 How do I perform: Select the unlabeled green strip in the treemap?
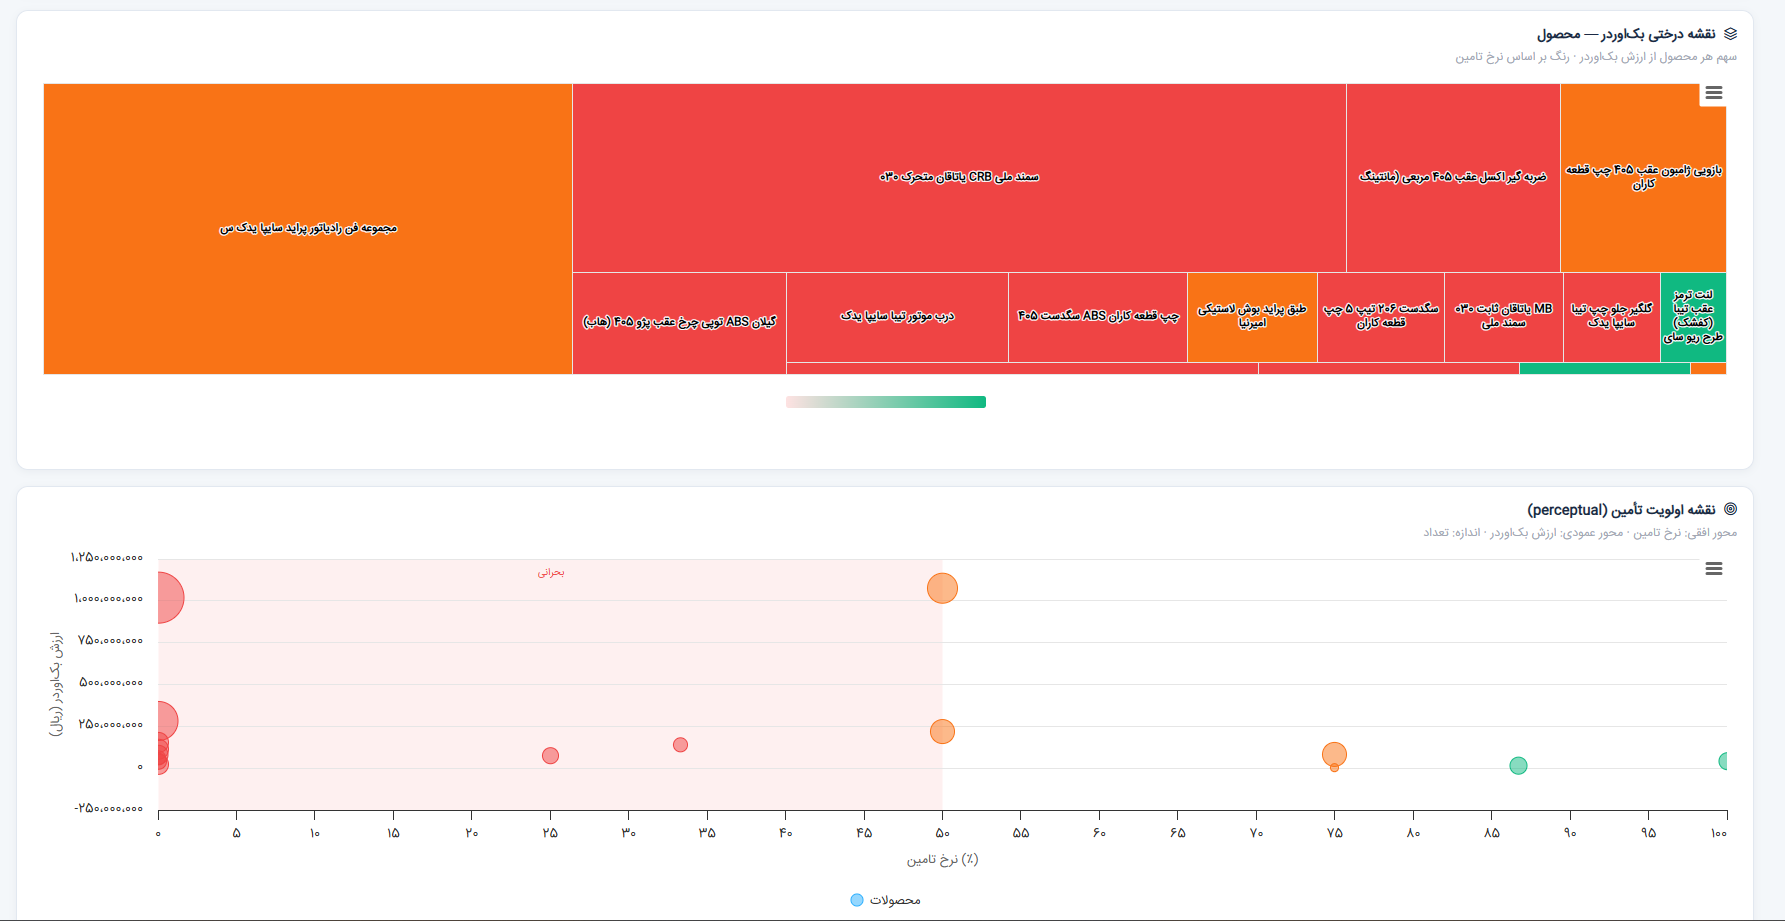(x=1605, y=369)
